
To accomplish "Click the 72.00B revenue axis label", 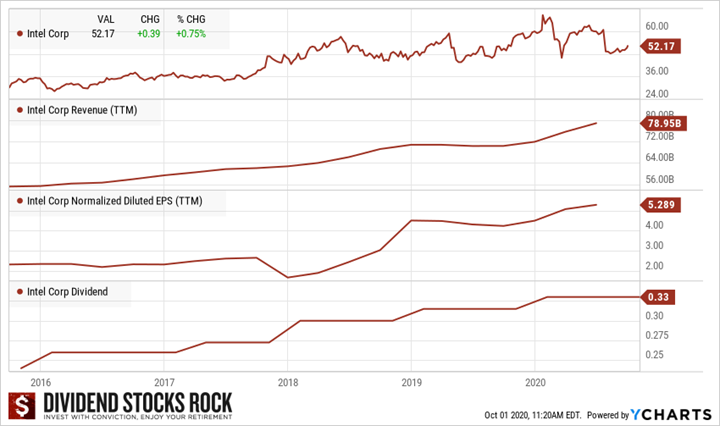I will coord(660,136).
